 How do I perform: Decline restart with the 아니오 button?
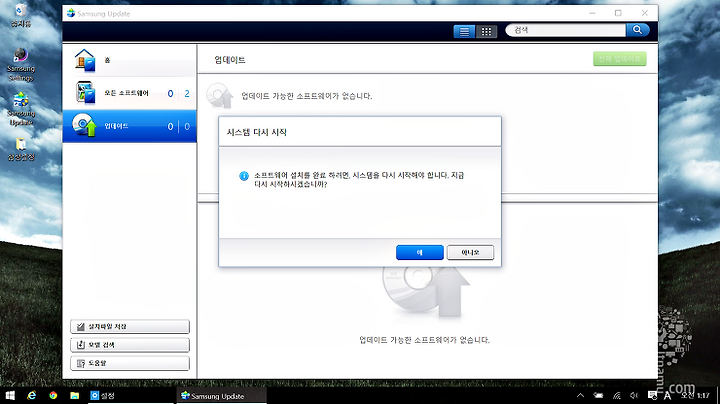click(x=470, y=252)
